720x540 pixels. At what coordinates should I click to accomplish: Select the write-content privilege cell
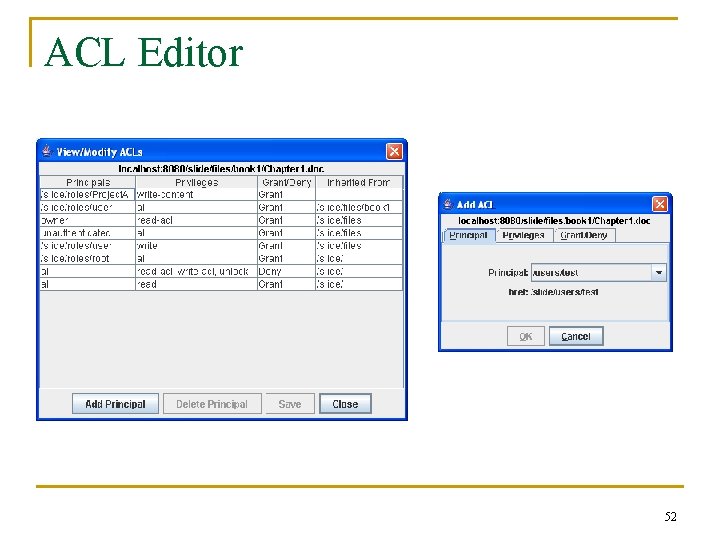196,195
